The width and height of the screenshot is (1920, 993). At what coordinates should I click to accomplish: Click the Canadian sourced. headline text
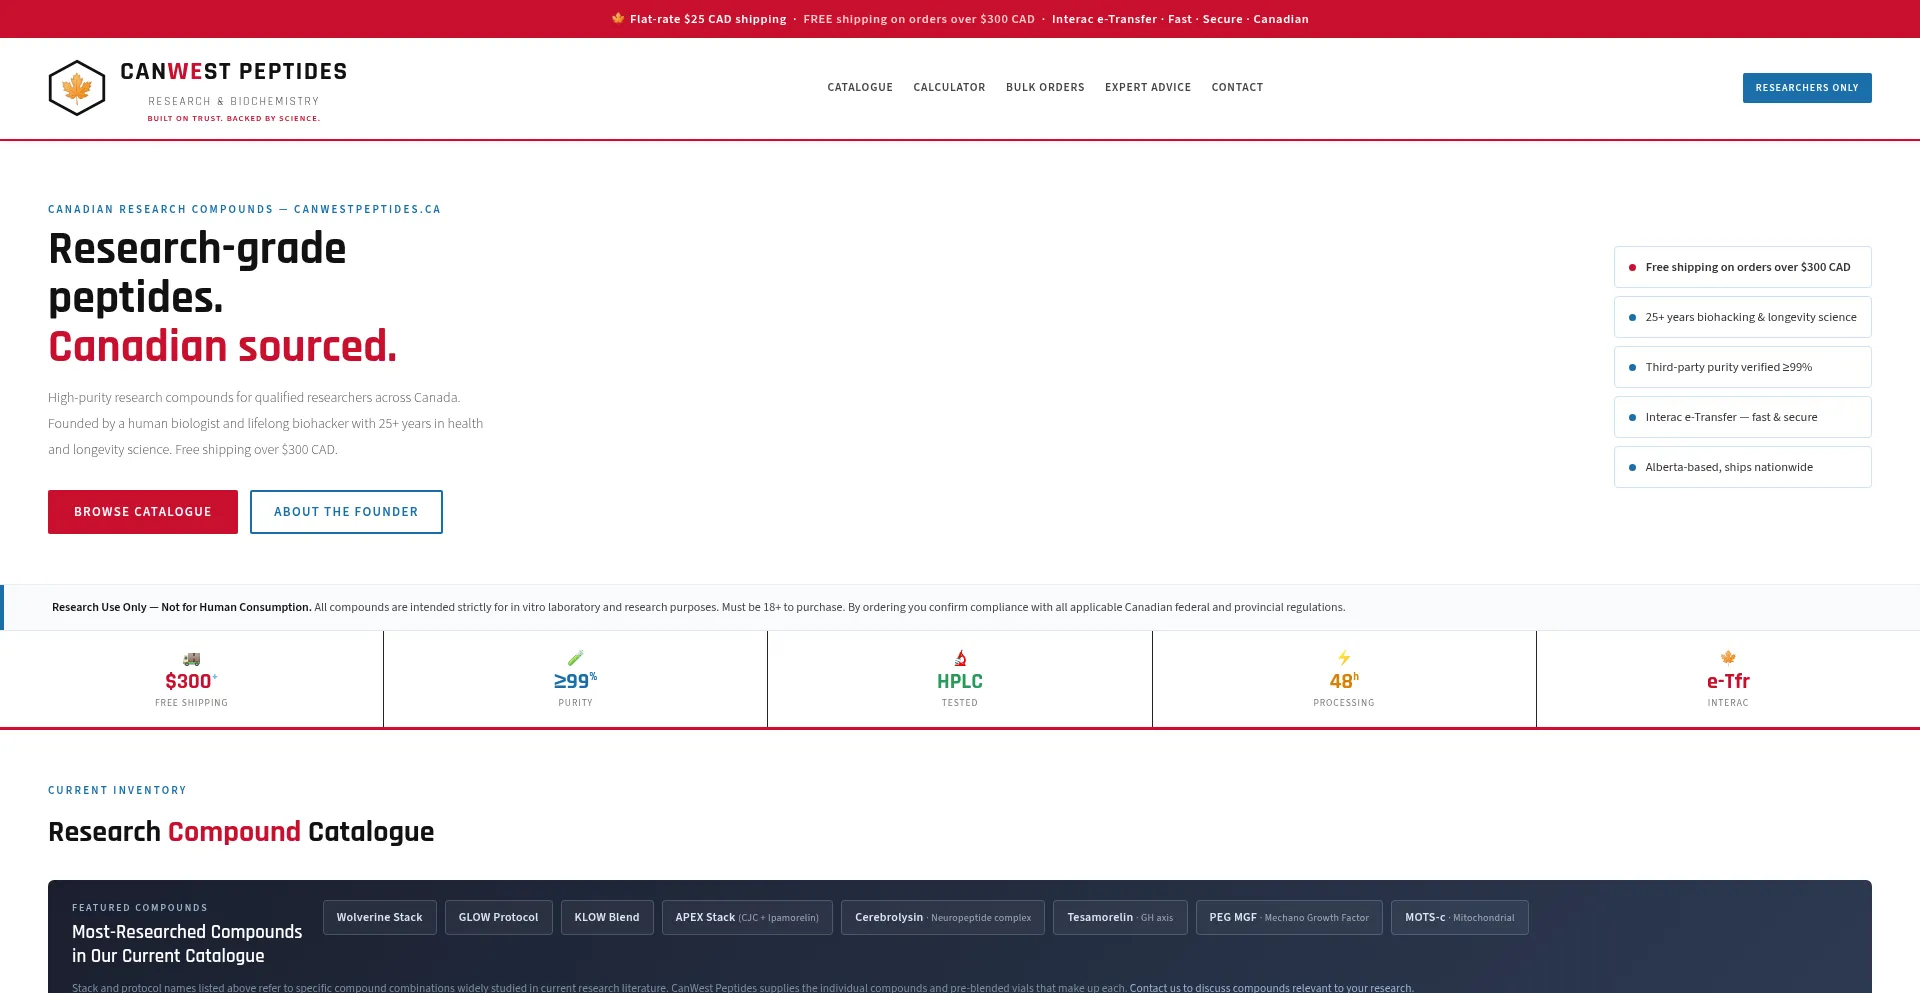[223, 346]
